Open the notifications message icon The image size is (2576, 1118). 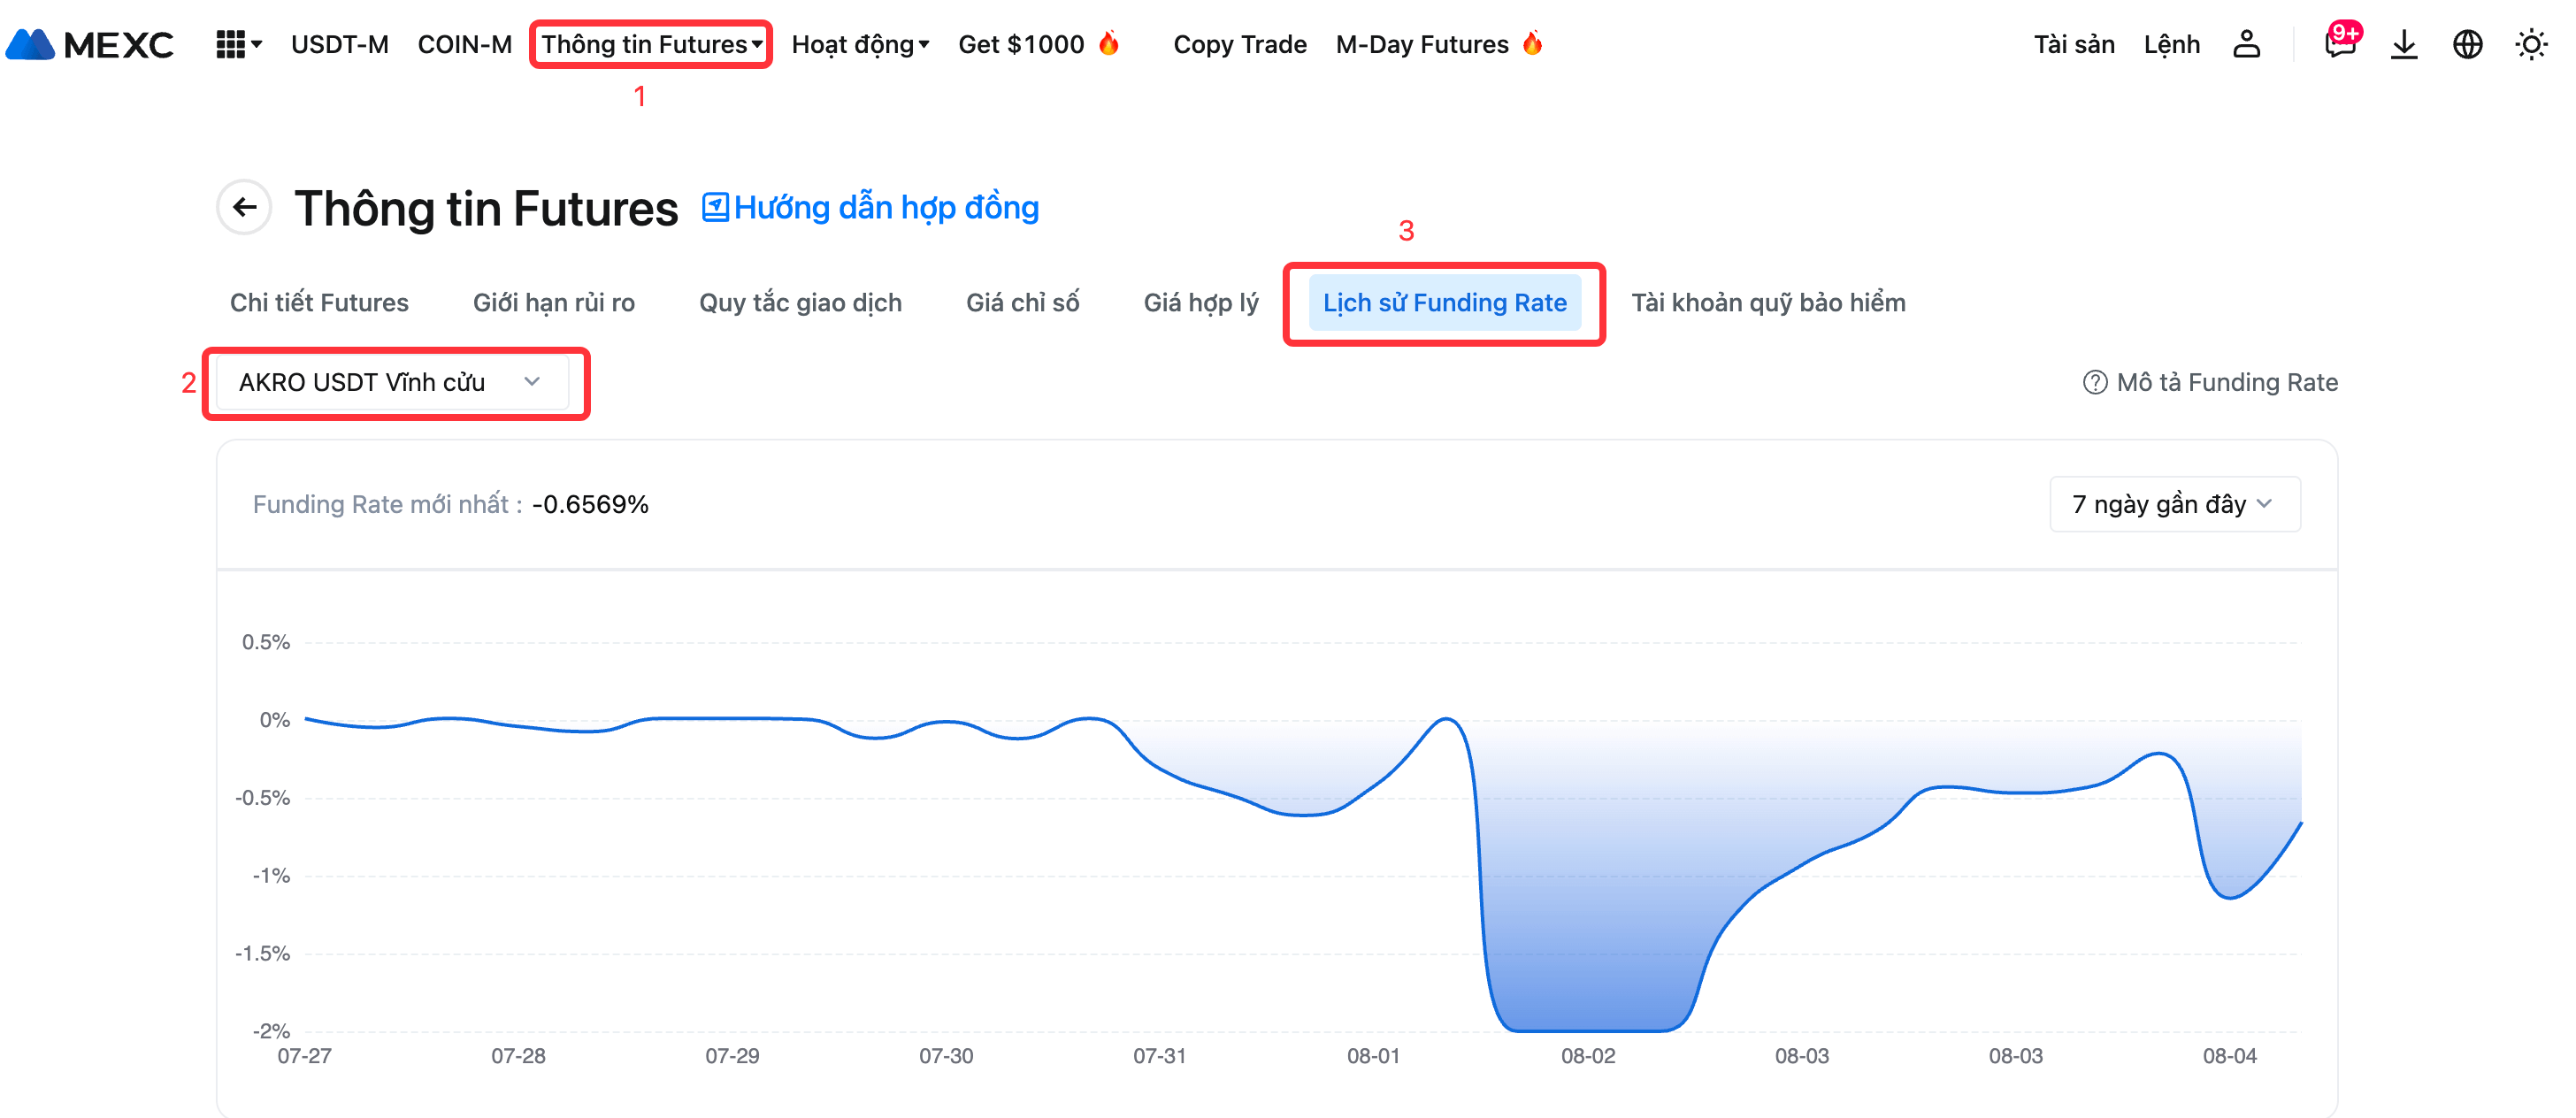click(x=2339, y=44)
